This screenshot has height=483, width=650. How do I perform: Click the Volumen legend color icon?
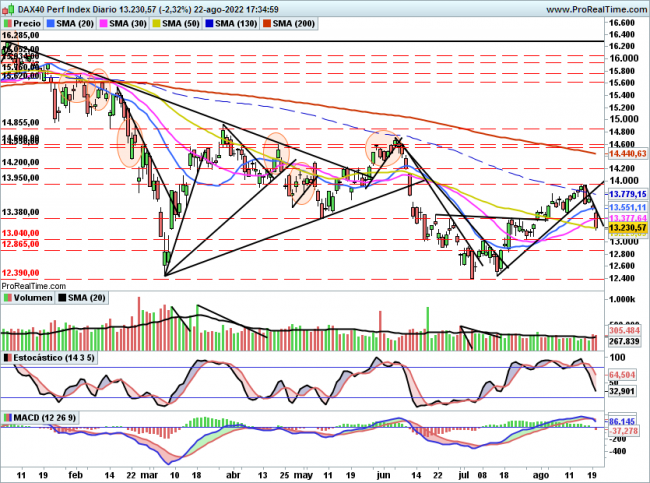[x=7, y=297]
